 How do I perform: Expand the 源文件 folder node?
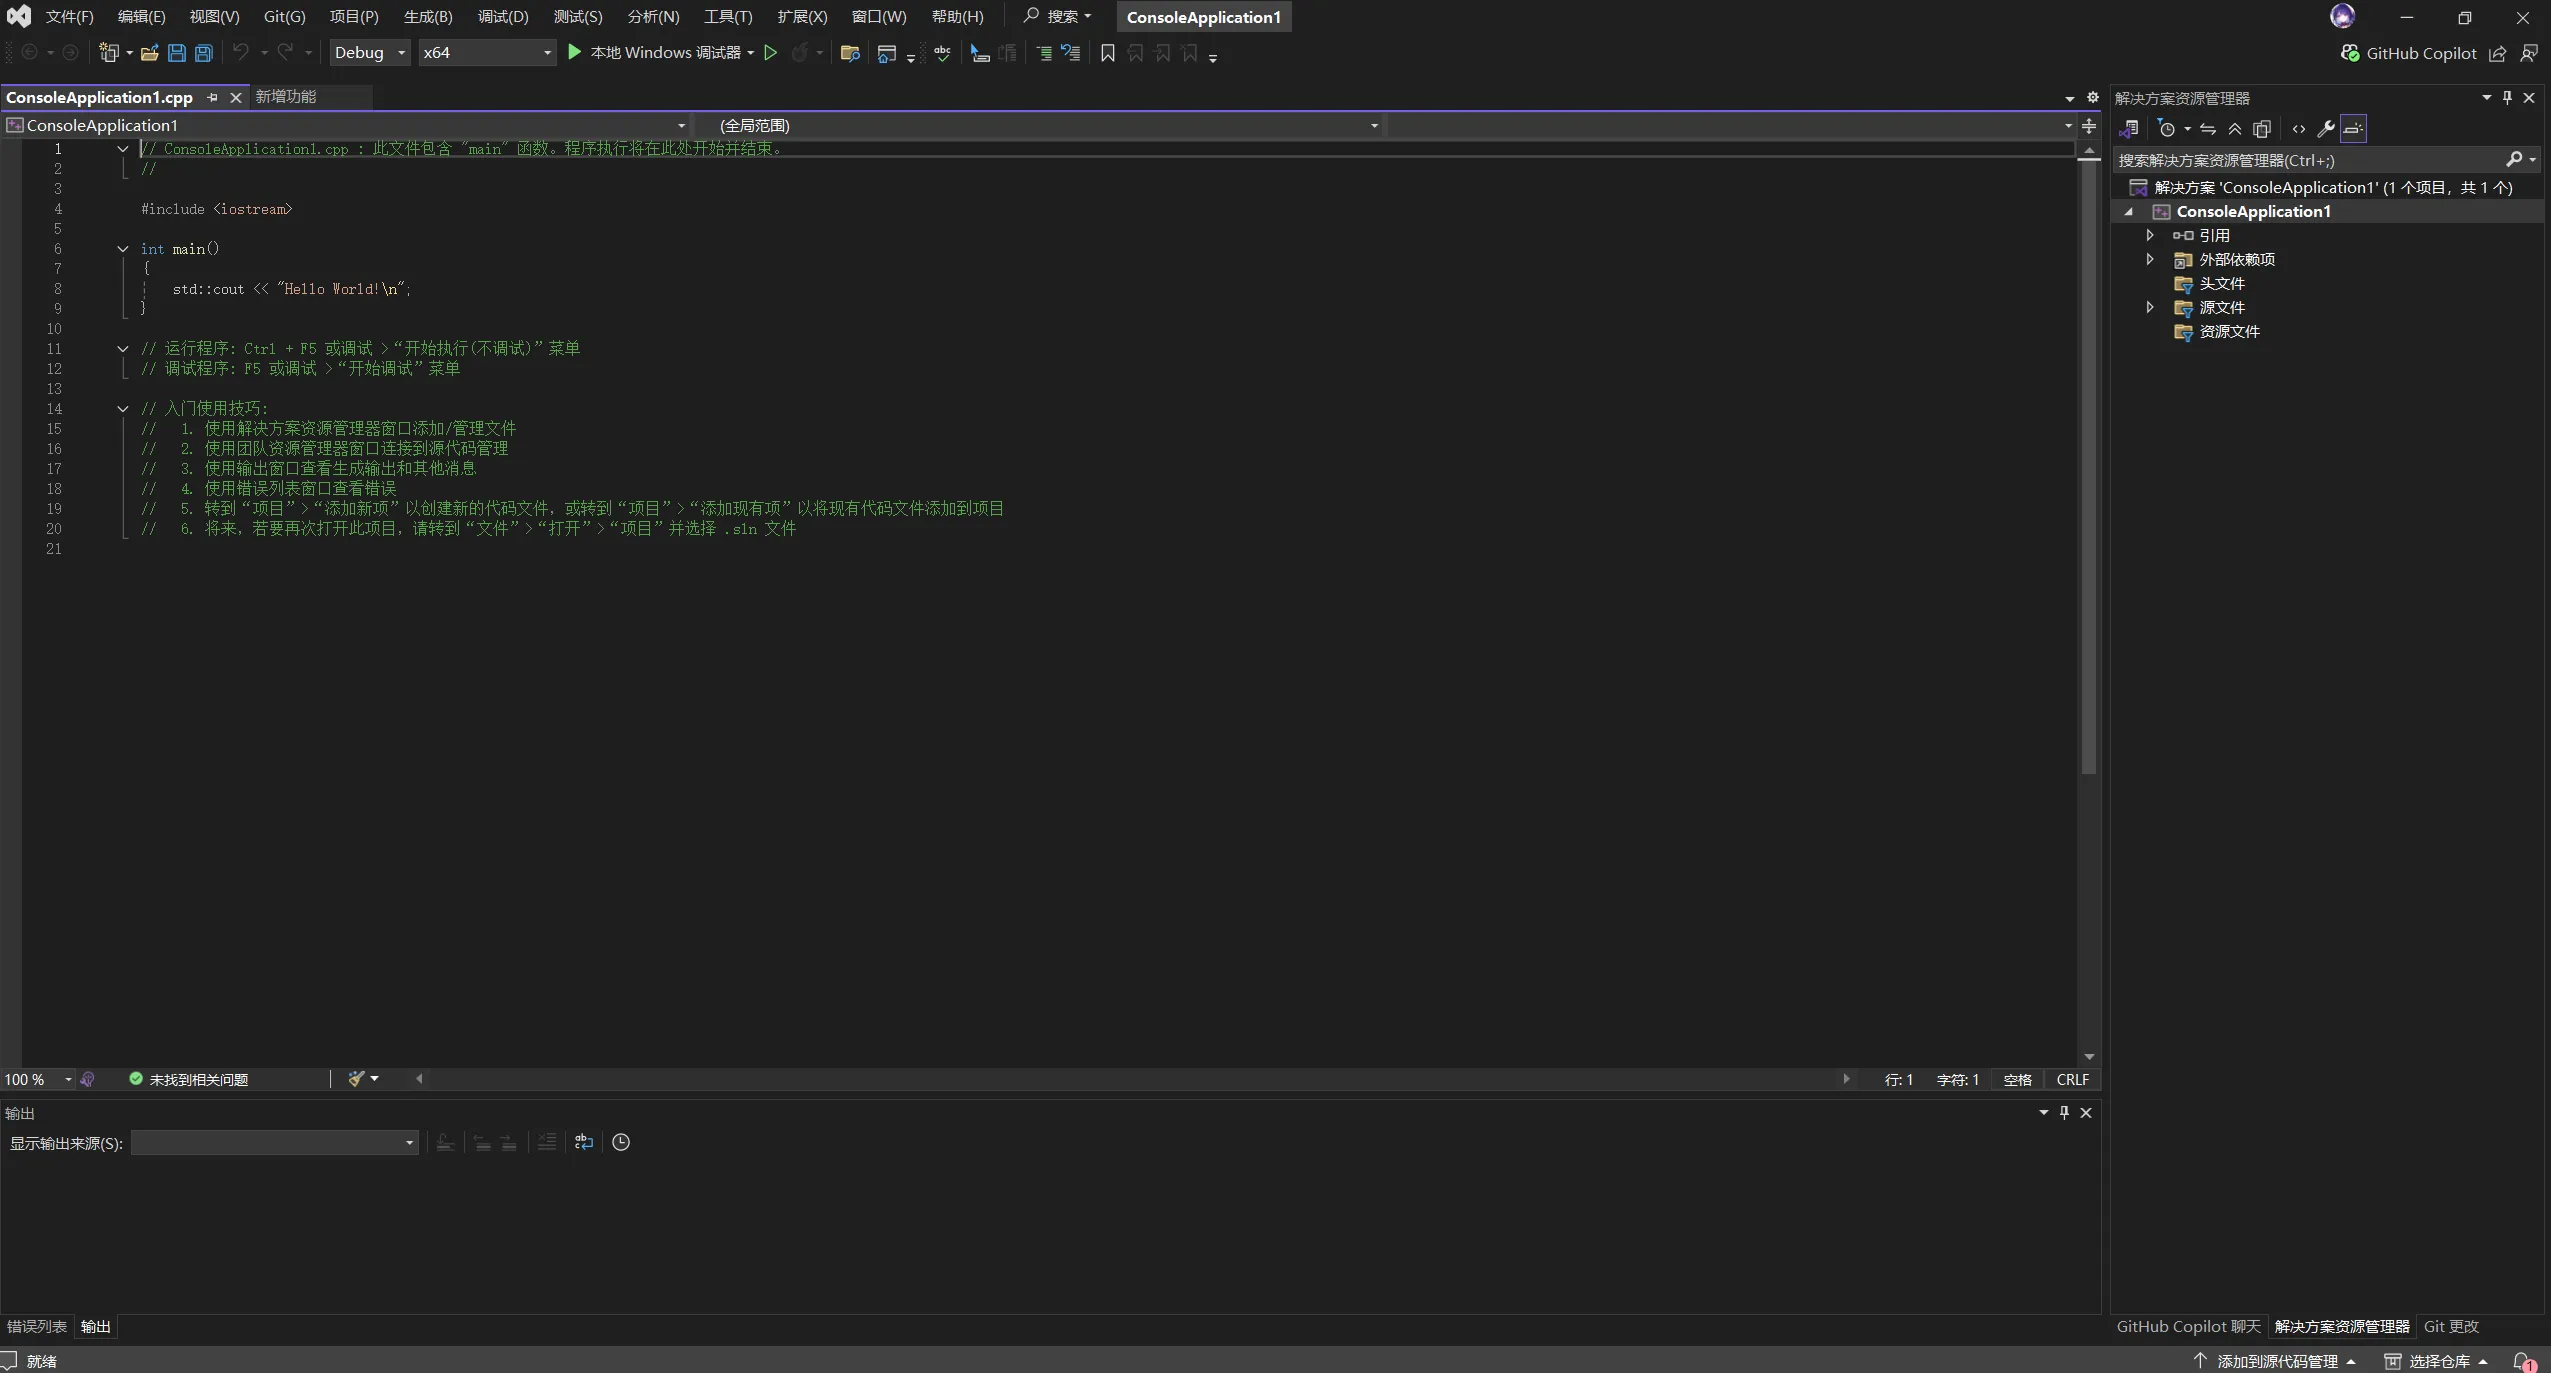[2150, 307]
